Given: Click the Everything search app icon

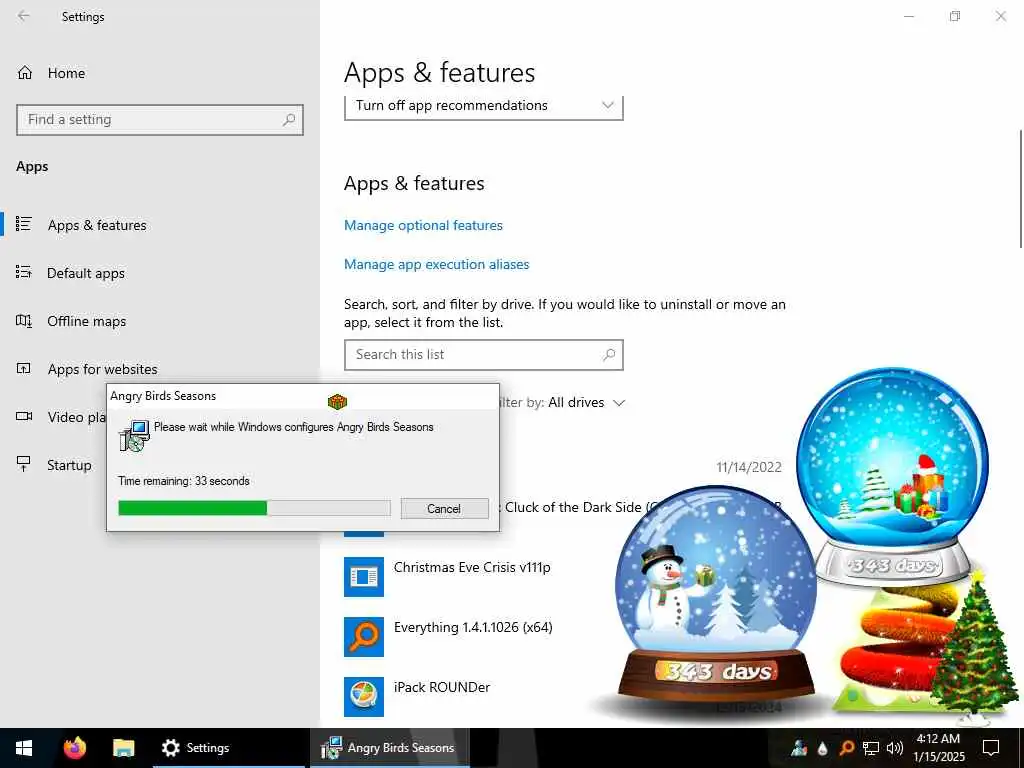Looking at the screenshot, I should pyautogui.click(x=364, y=637).
